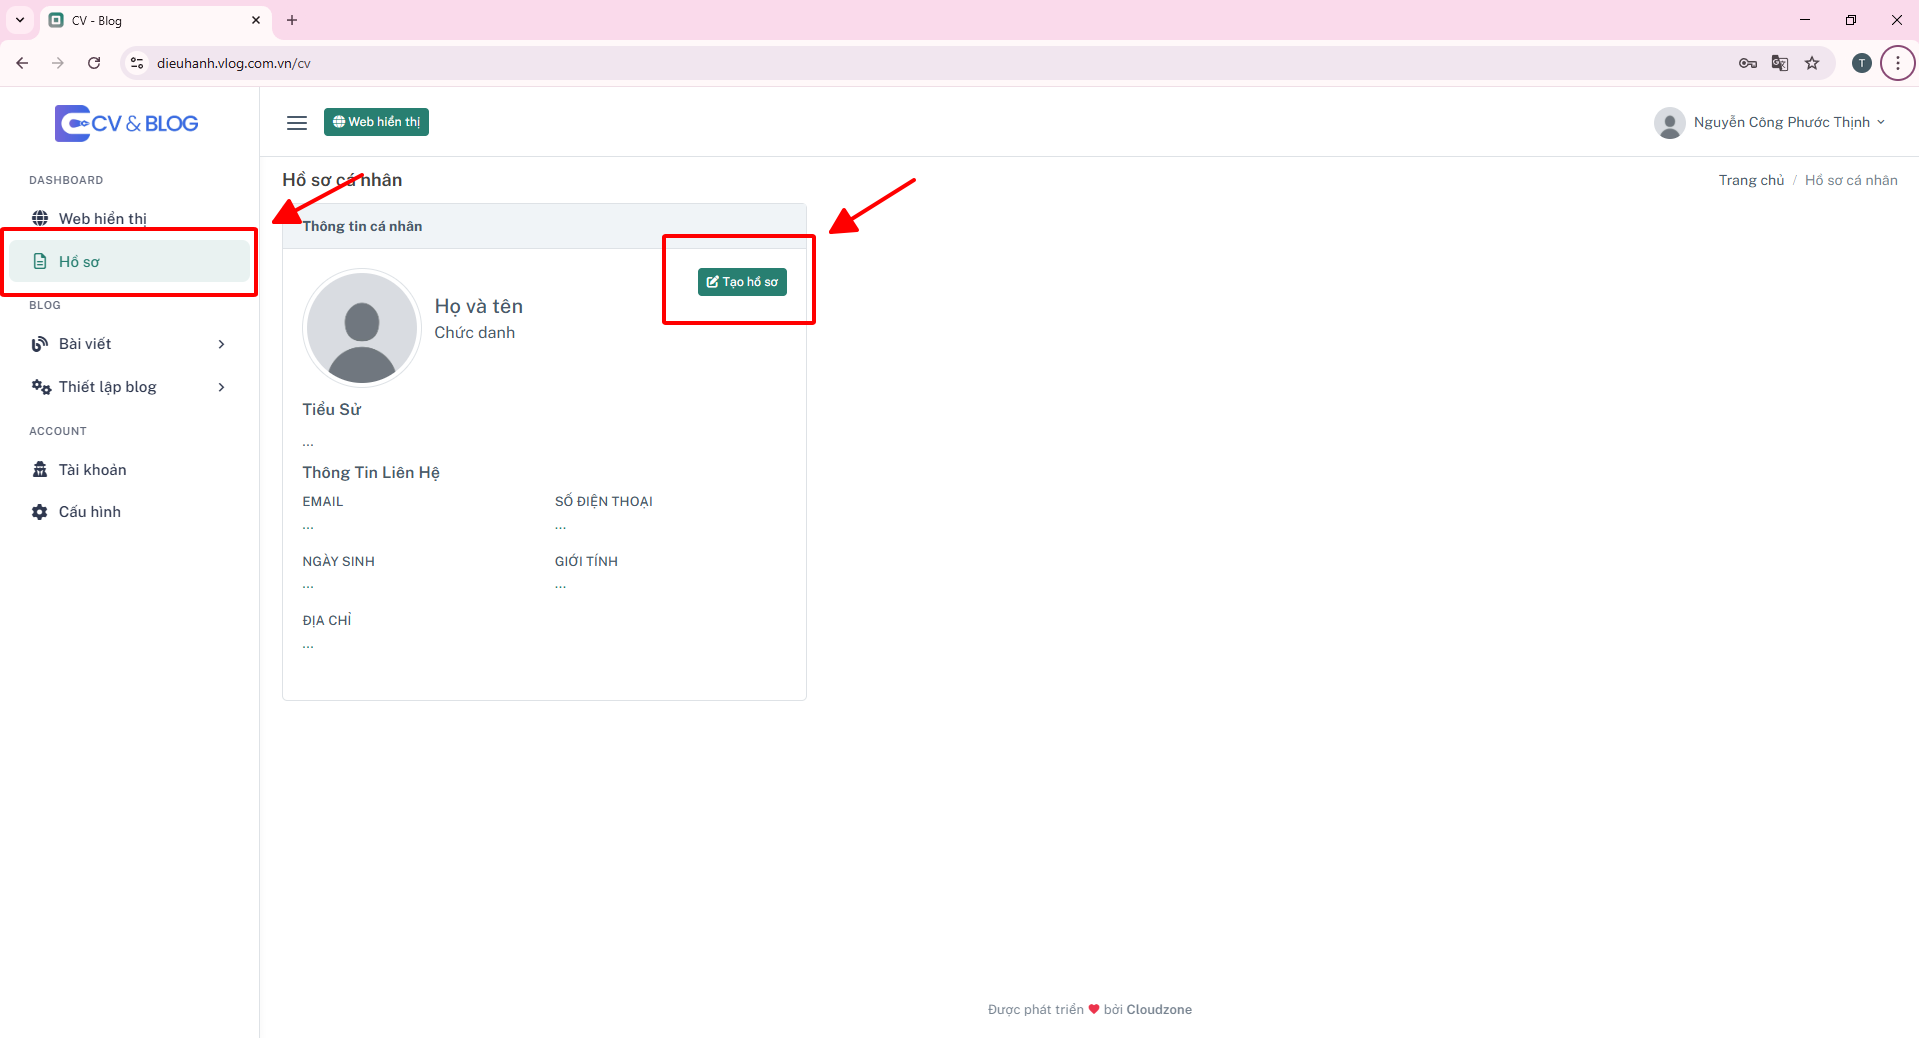
Task: Click the address bar URL field
Action: click(x=930, y=63)
